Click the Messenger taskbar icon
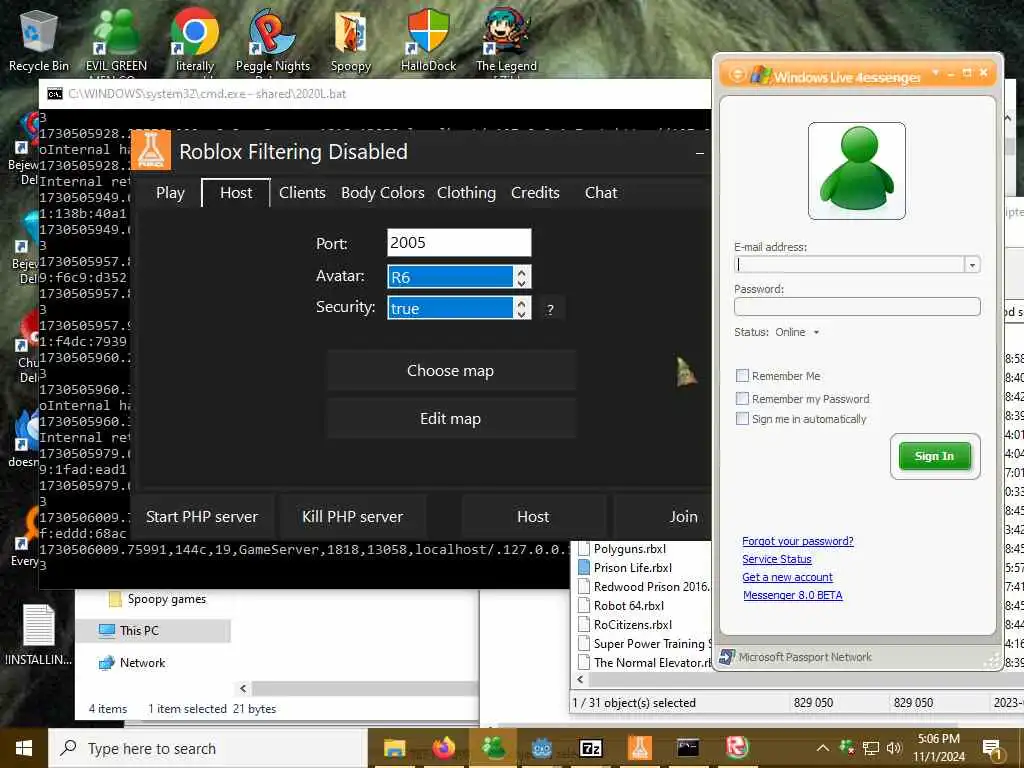Viewport: 1024px width, 768px height. pos(492,748)
